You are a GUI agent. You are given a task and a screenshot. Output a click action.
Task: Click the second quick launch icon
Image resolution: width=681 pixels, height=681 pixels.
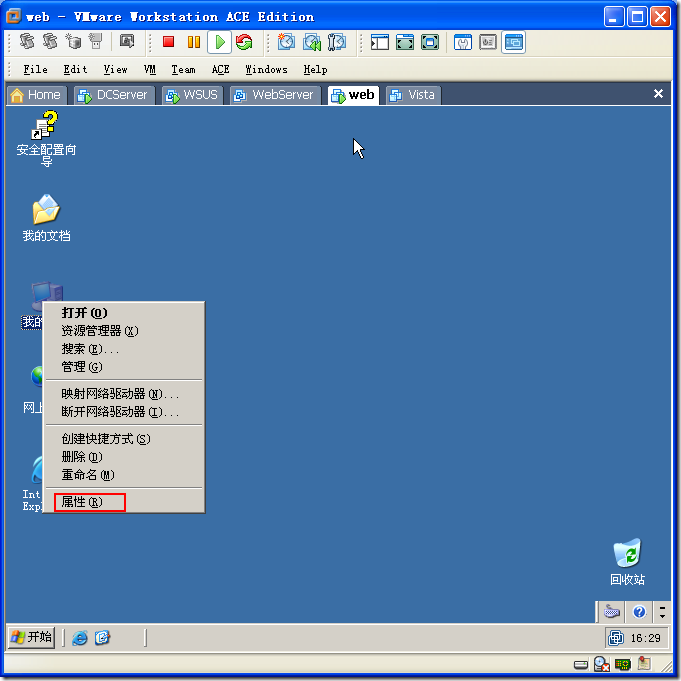click(102, 638)
